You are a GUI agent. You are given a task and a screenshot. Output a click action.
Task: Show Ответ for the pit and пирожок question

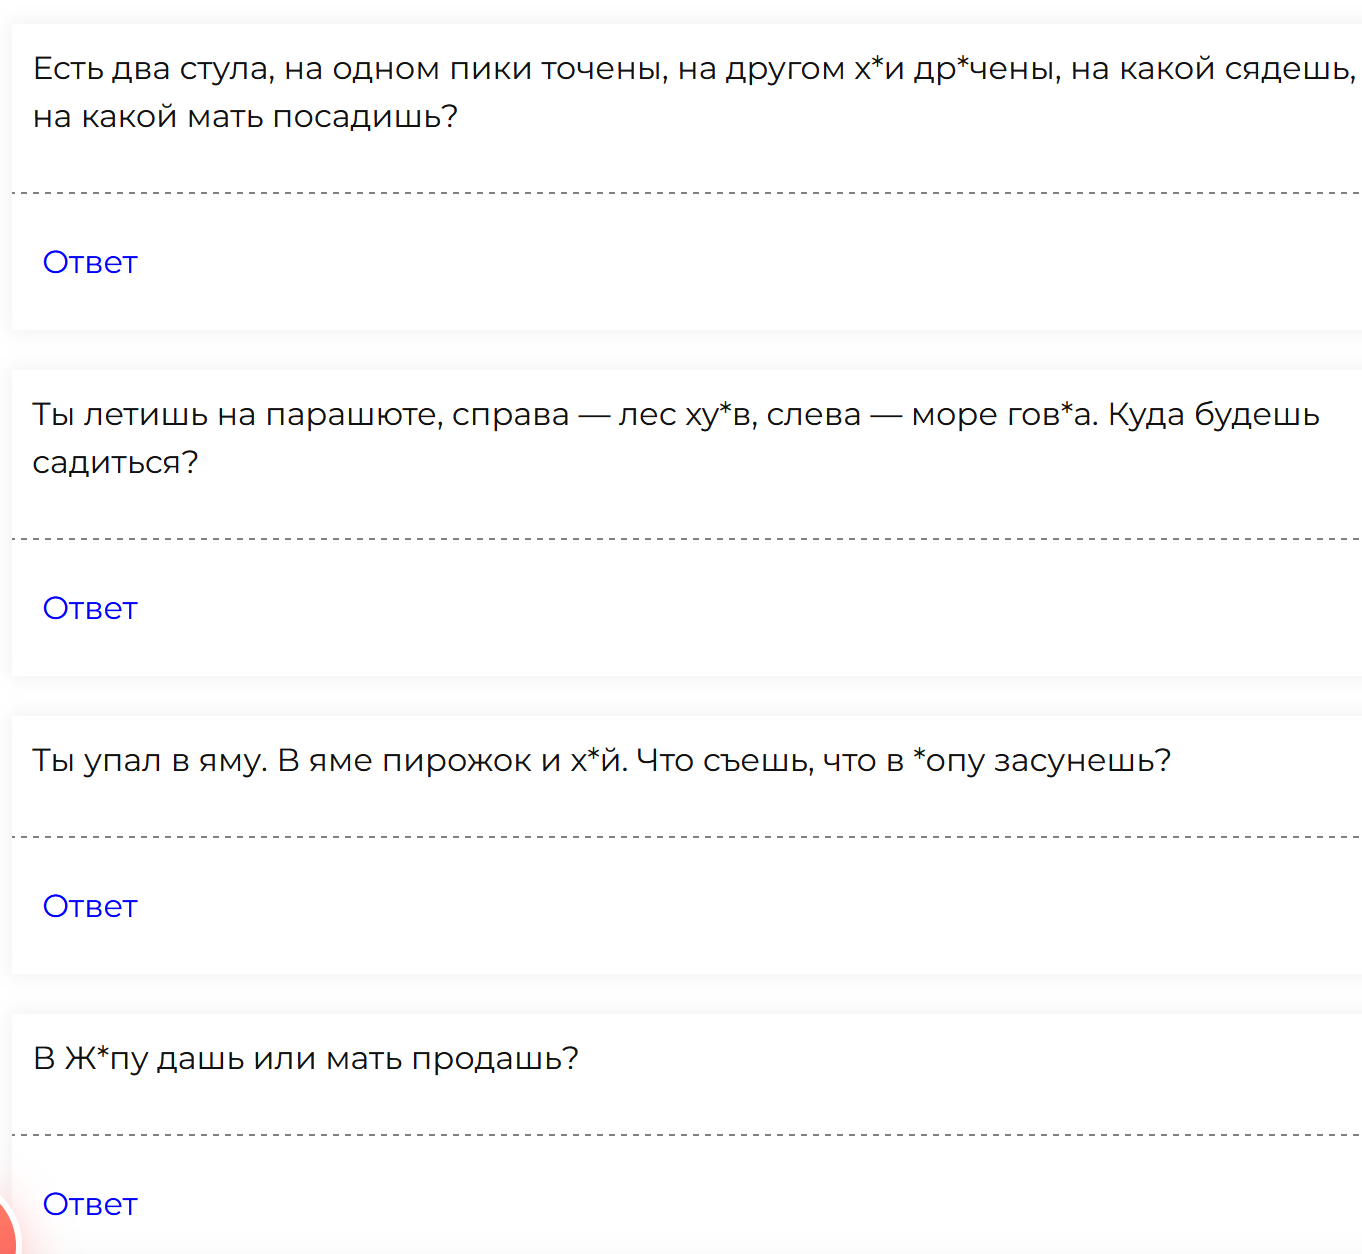pyautogui.click(x=90, y=906)
